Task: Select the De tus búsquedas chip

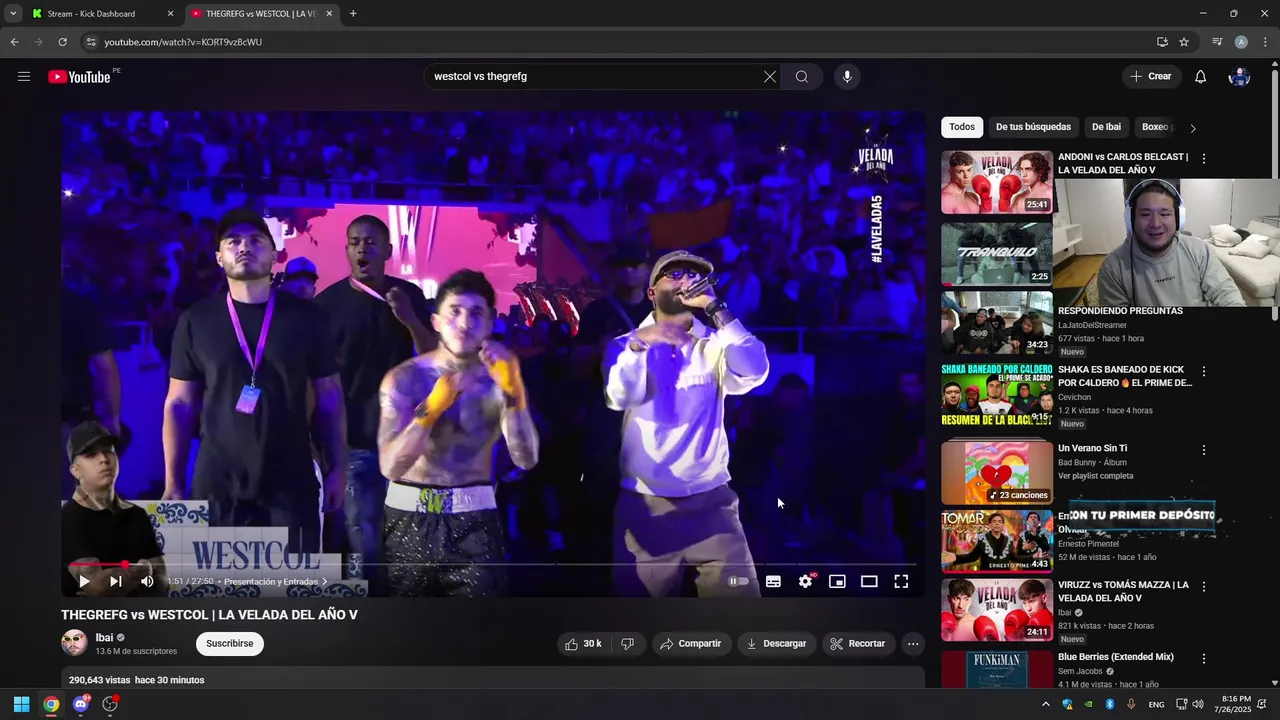Action: pyautogui.click(x=1033, y=127)
